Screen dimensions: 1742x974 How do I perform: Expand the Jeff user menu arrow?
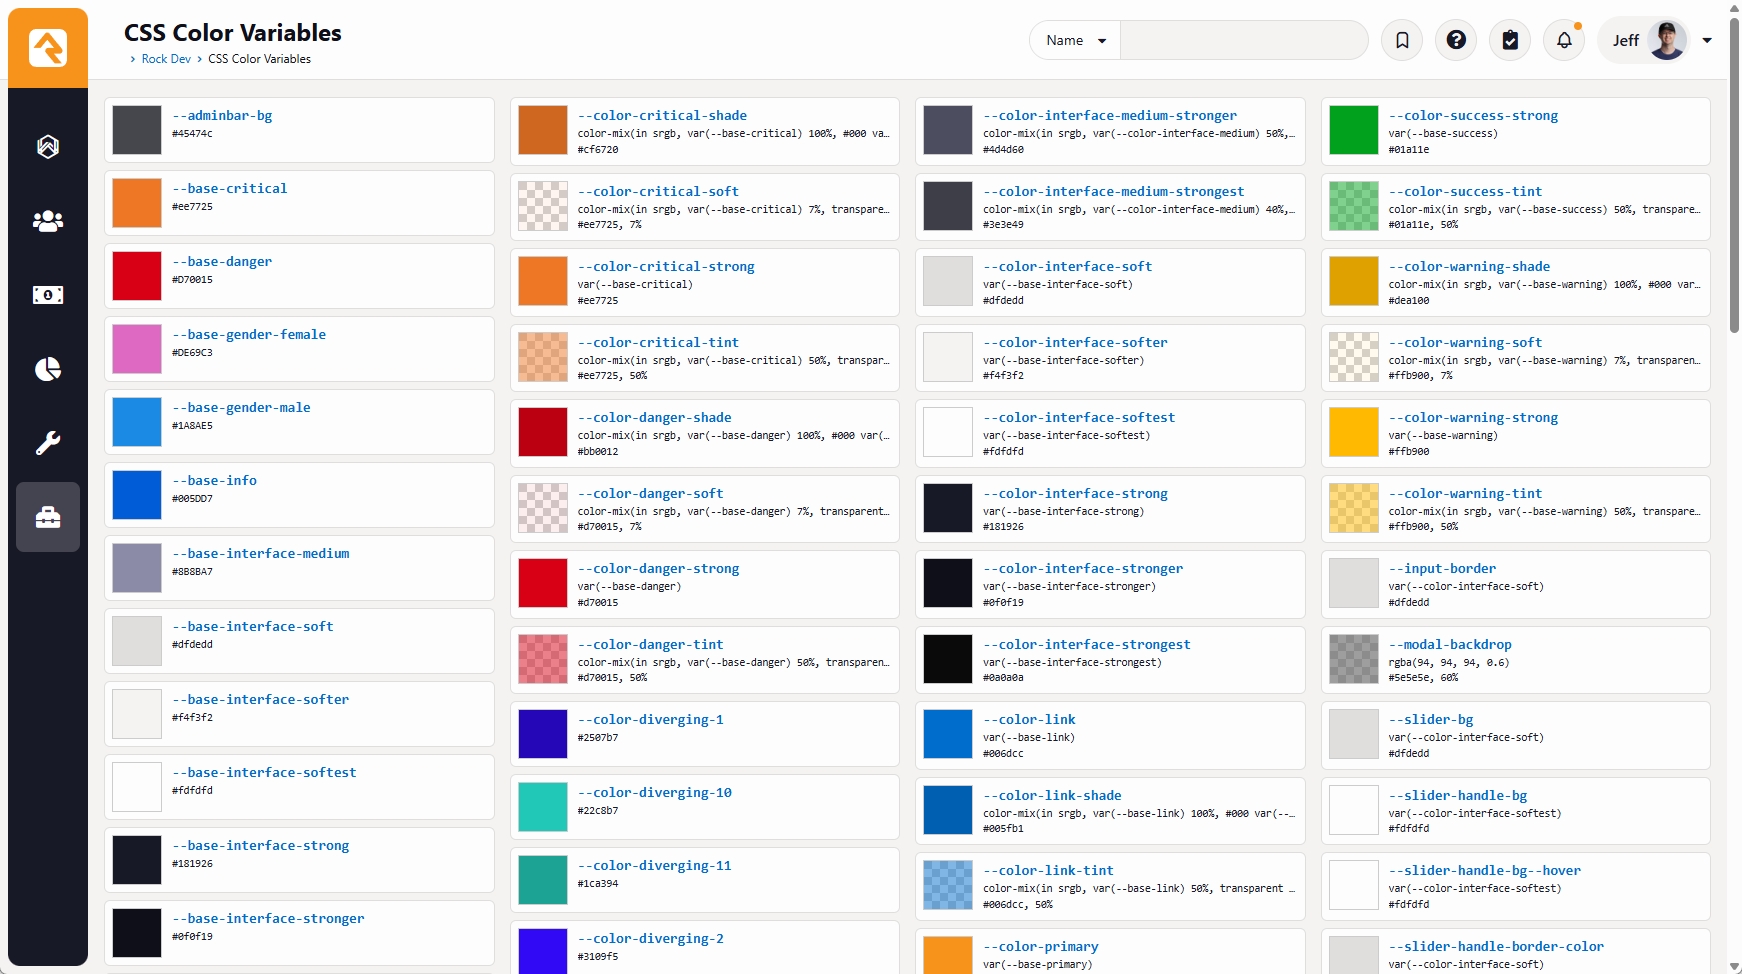tap(1707, 41)
